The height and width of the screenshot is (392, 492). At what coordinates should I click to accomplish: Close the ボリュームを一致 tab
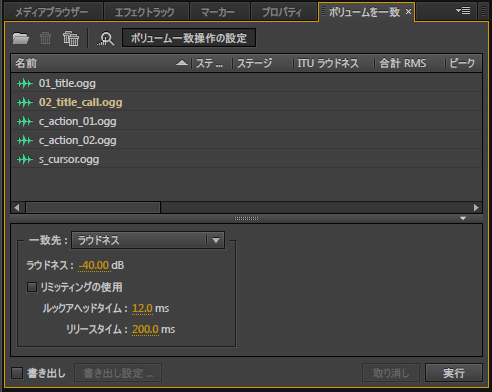408,12
